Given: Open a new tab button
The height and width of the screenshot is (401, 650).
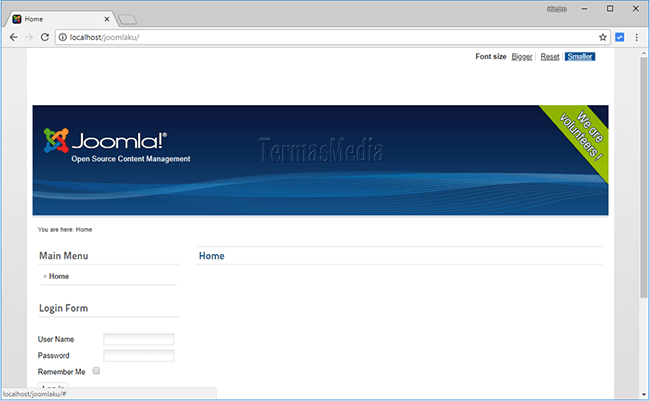Looking at the screenshot, I should pyautogui.click(x=128, y=19).
